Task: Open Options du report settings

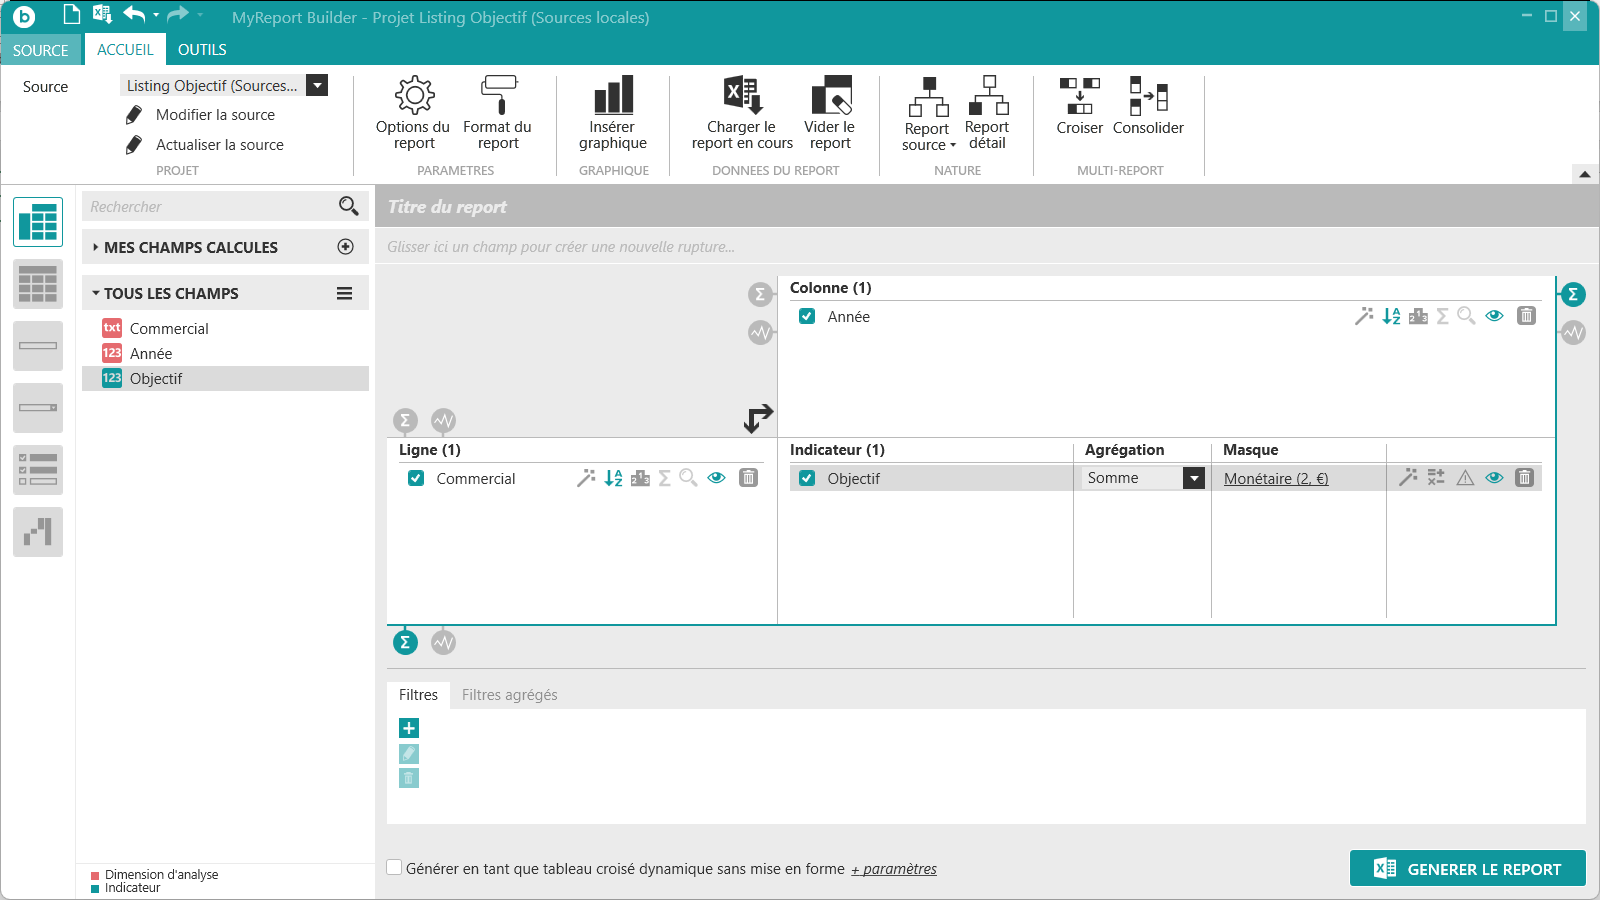Action: pyautogui.click(x=413, y=112)
